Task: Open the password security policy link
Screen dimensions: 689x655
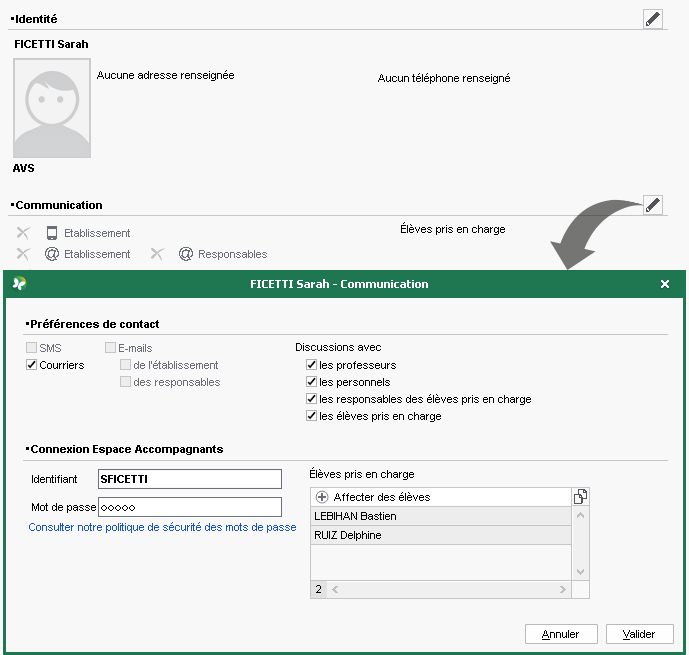Action: coord(162,527)
